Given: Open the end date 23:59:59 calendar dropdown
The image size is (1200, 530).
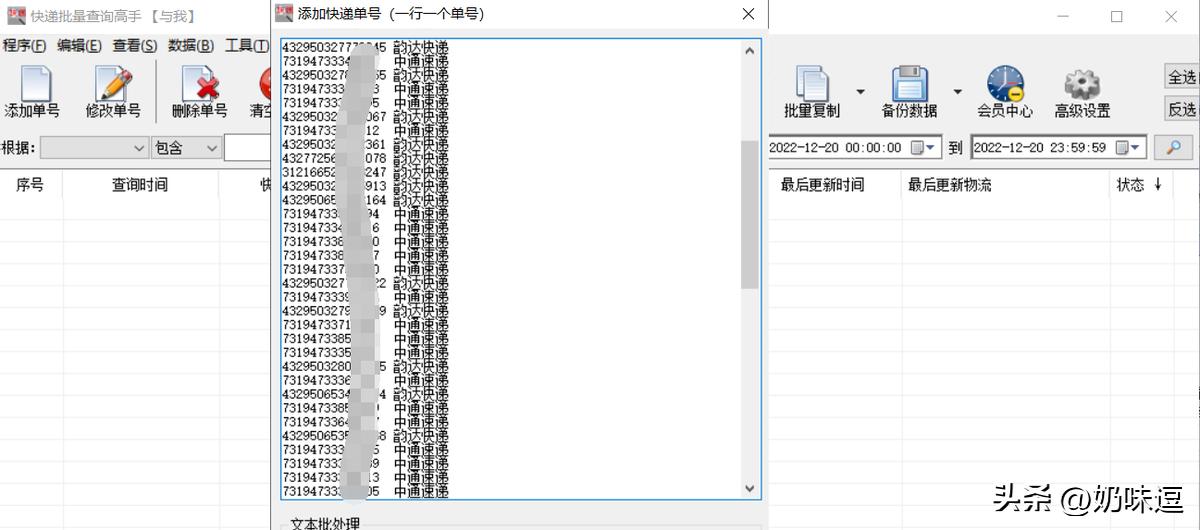Looking at the screenshot, I should click(x=1127, y=147).
